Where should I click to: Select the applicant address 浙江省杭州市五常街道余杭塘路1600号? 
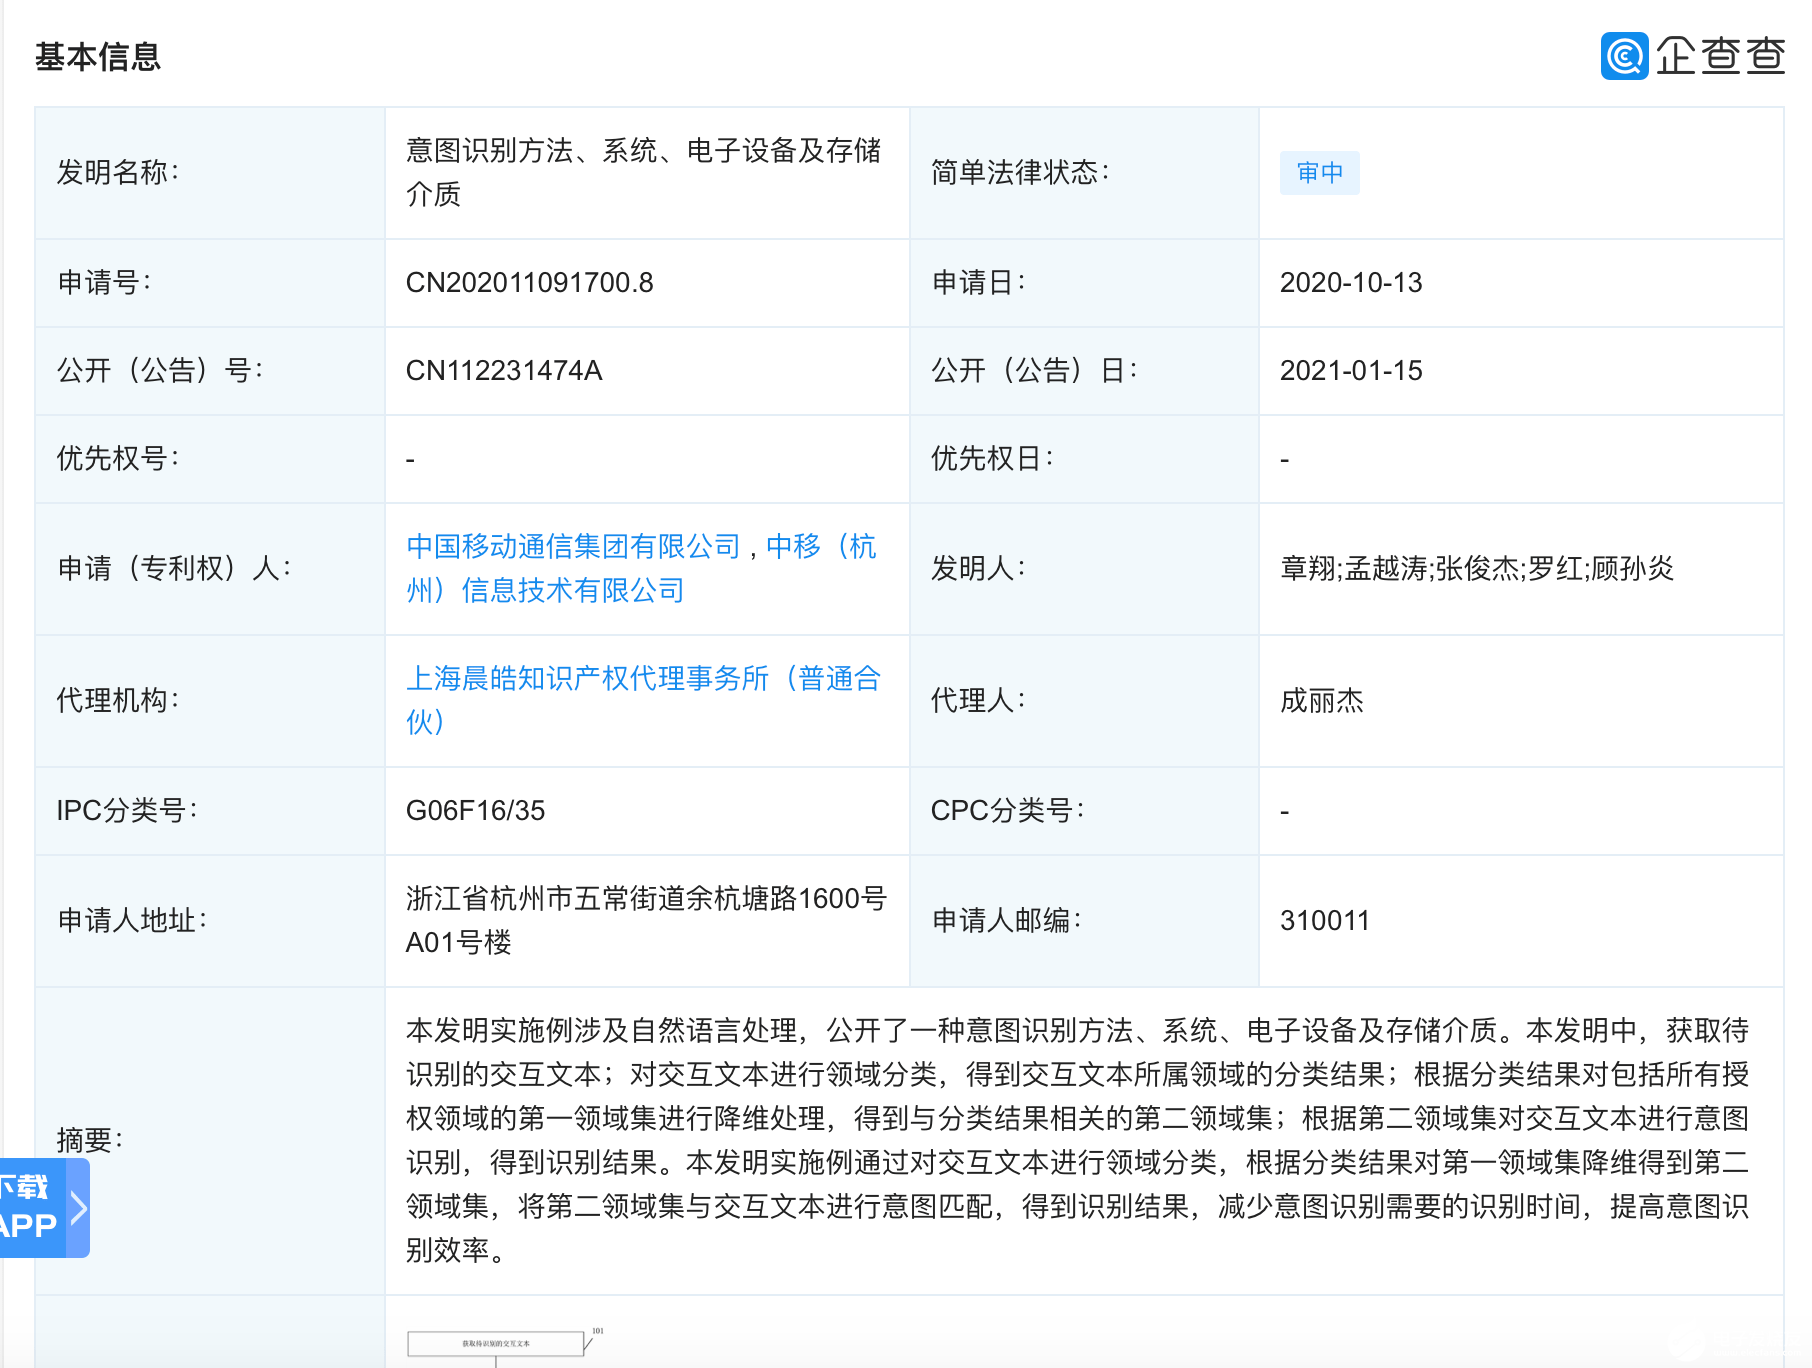pyautogui.click(x=646, y=920)
